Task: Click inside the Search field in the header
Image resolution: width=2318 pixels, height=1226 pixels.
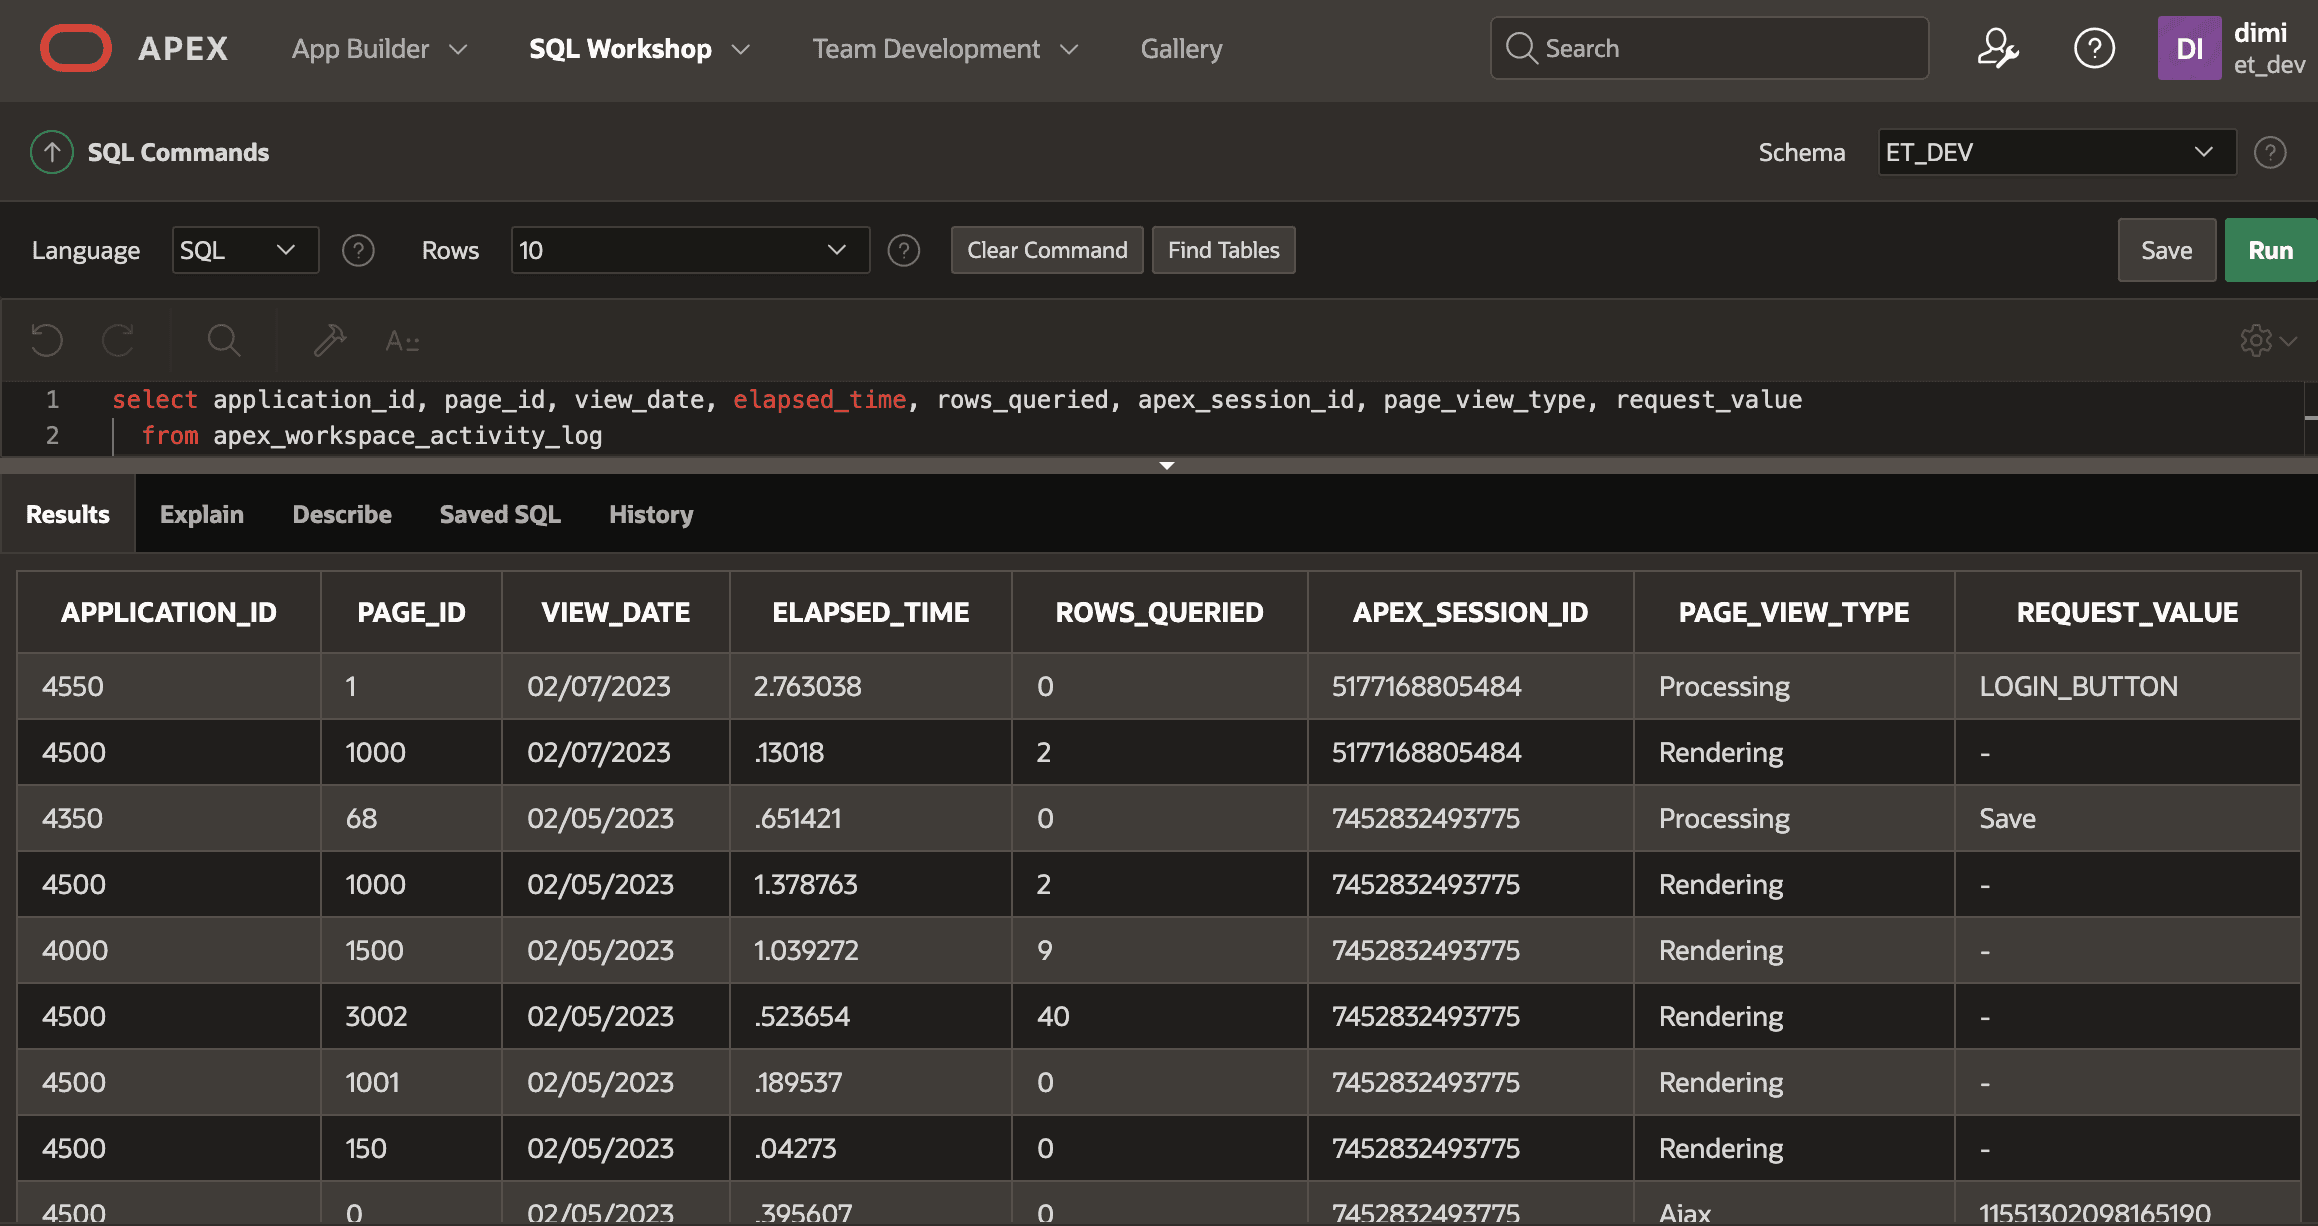Action: [1710, 47]
